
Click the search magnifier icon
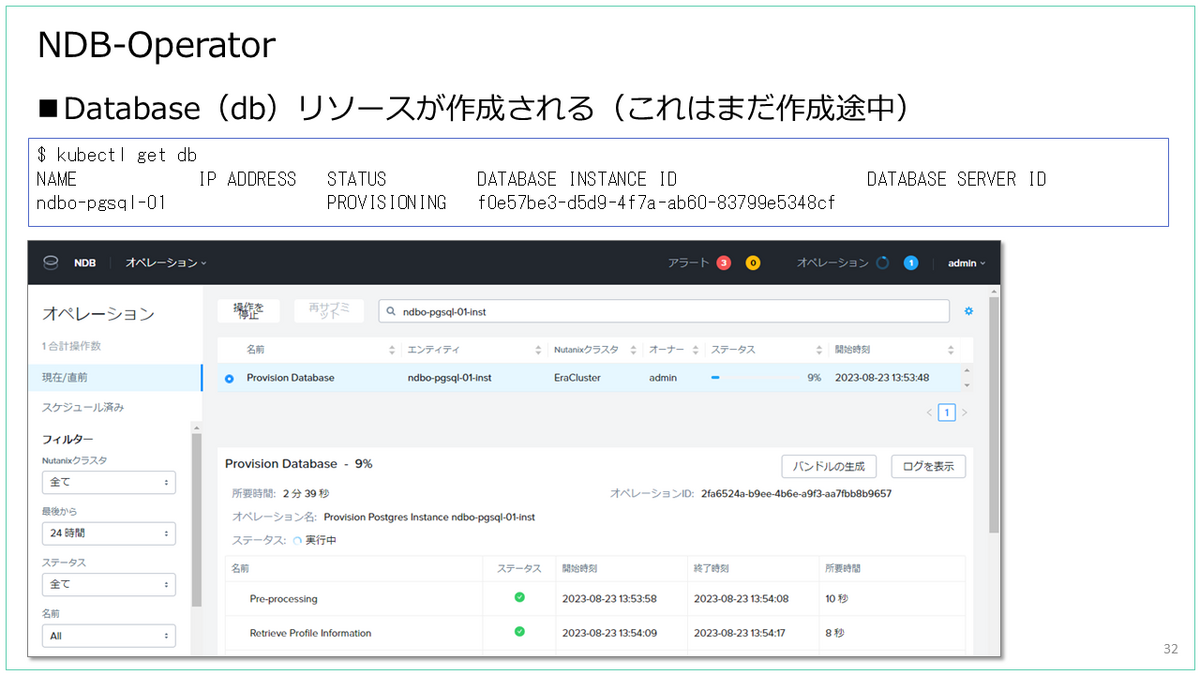[391, 312]
